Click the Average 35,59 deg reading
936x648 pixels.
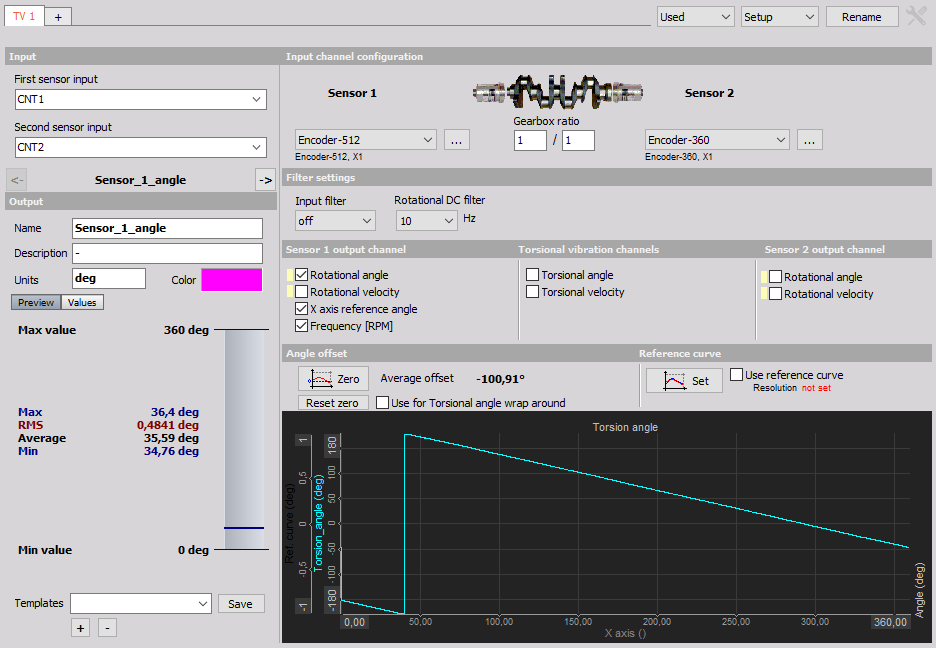point(108,438)
